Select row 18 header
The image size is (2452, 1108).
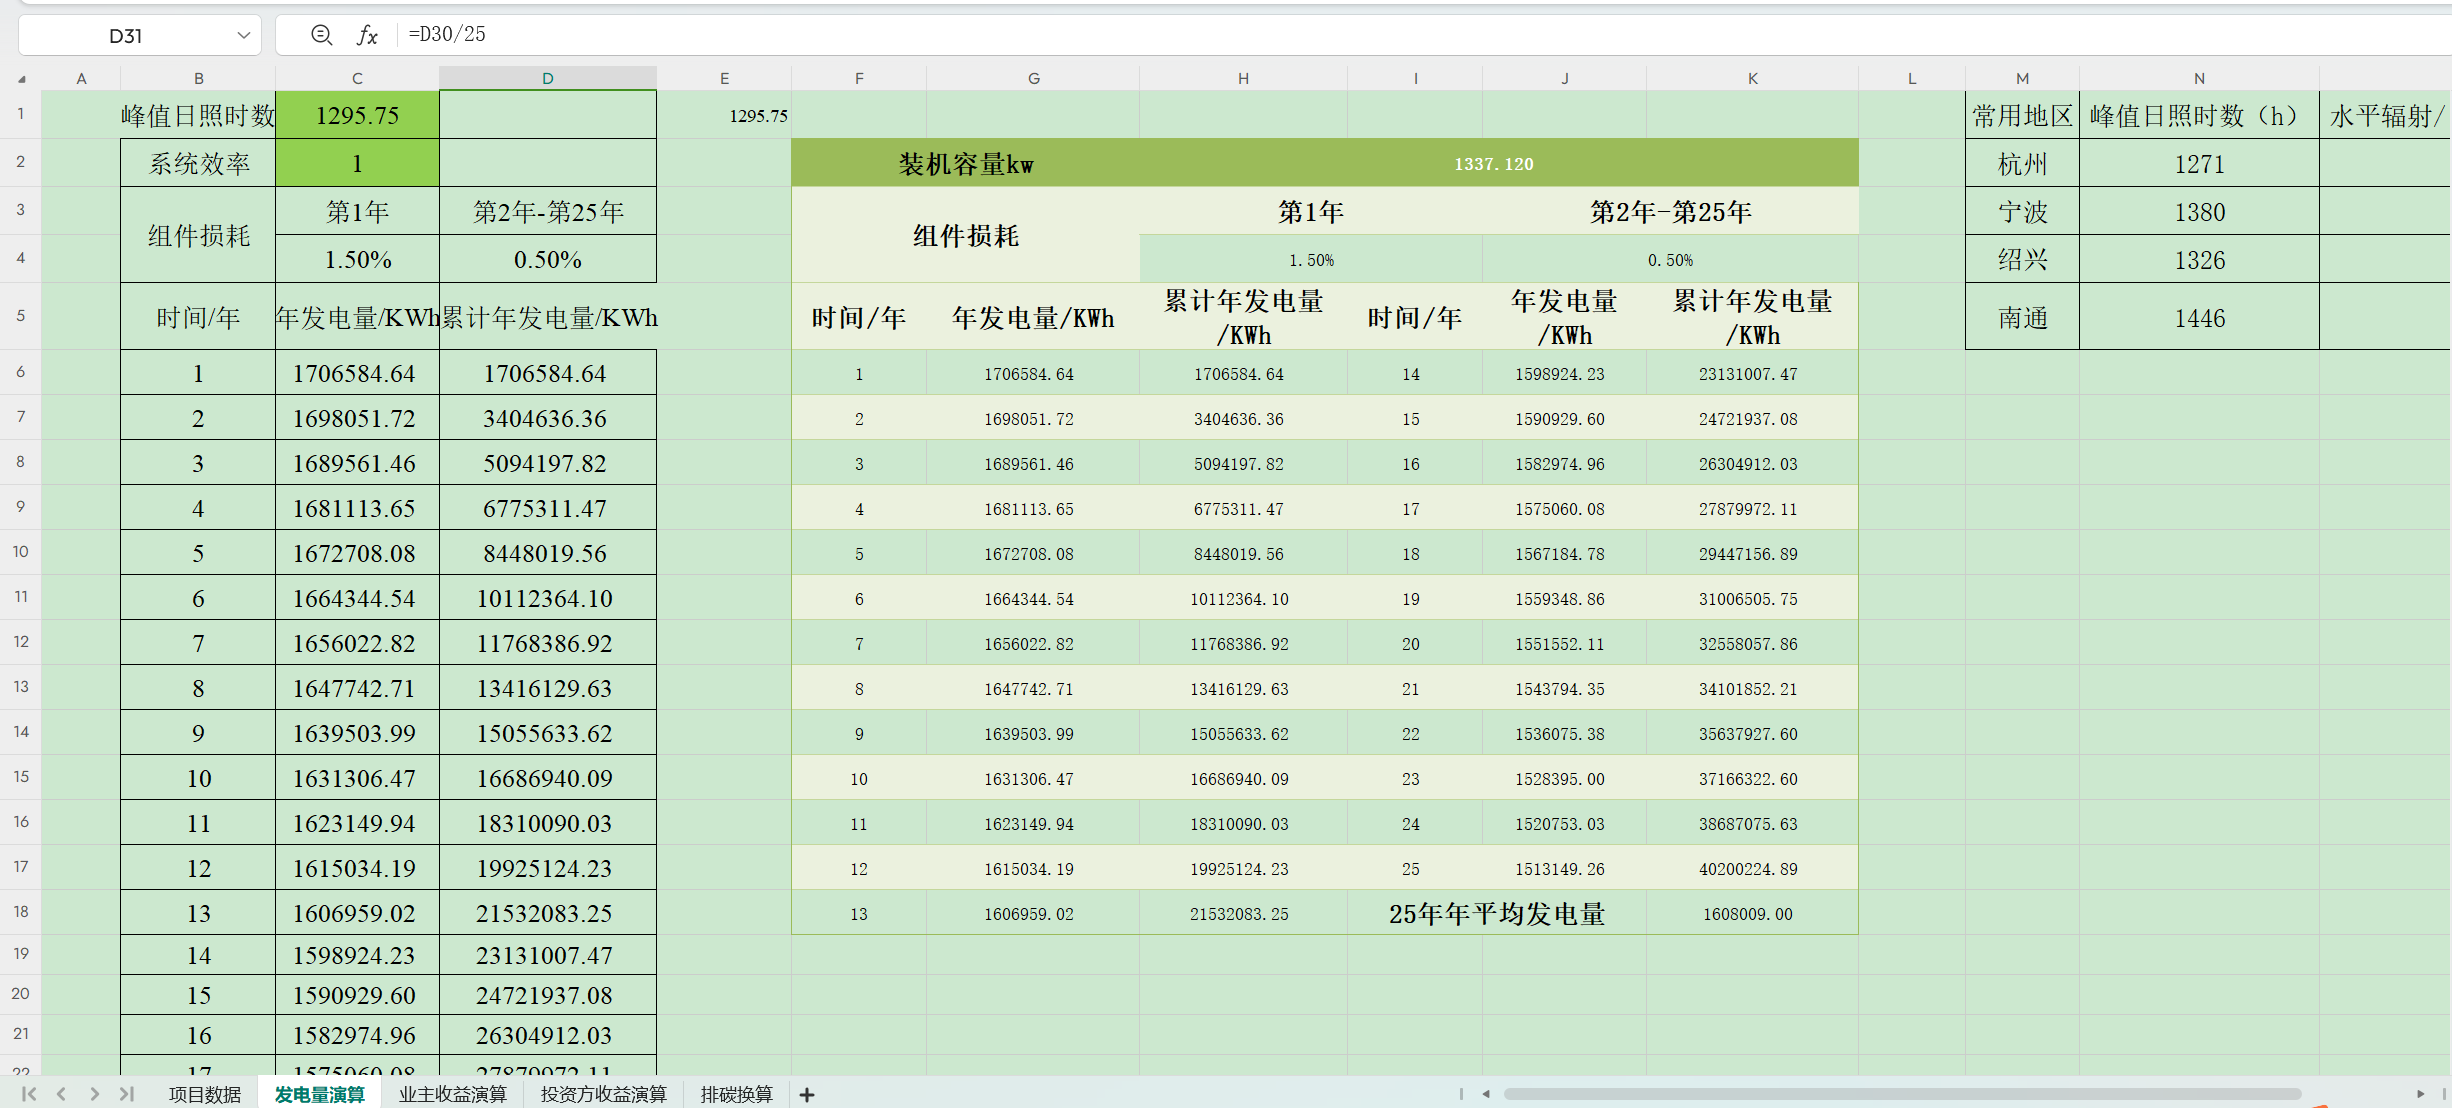(20, 912)
